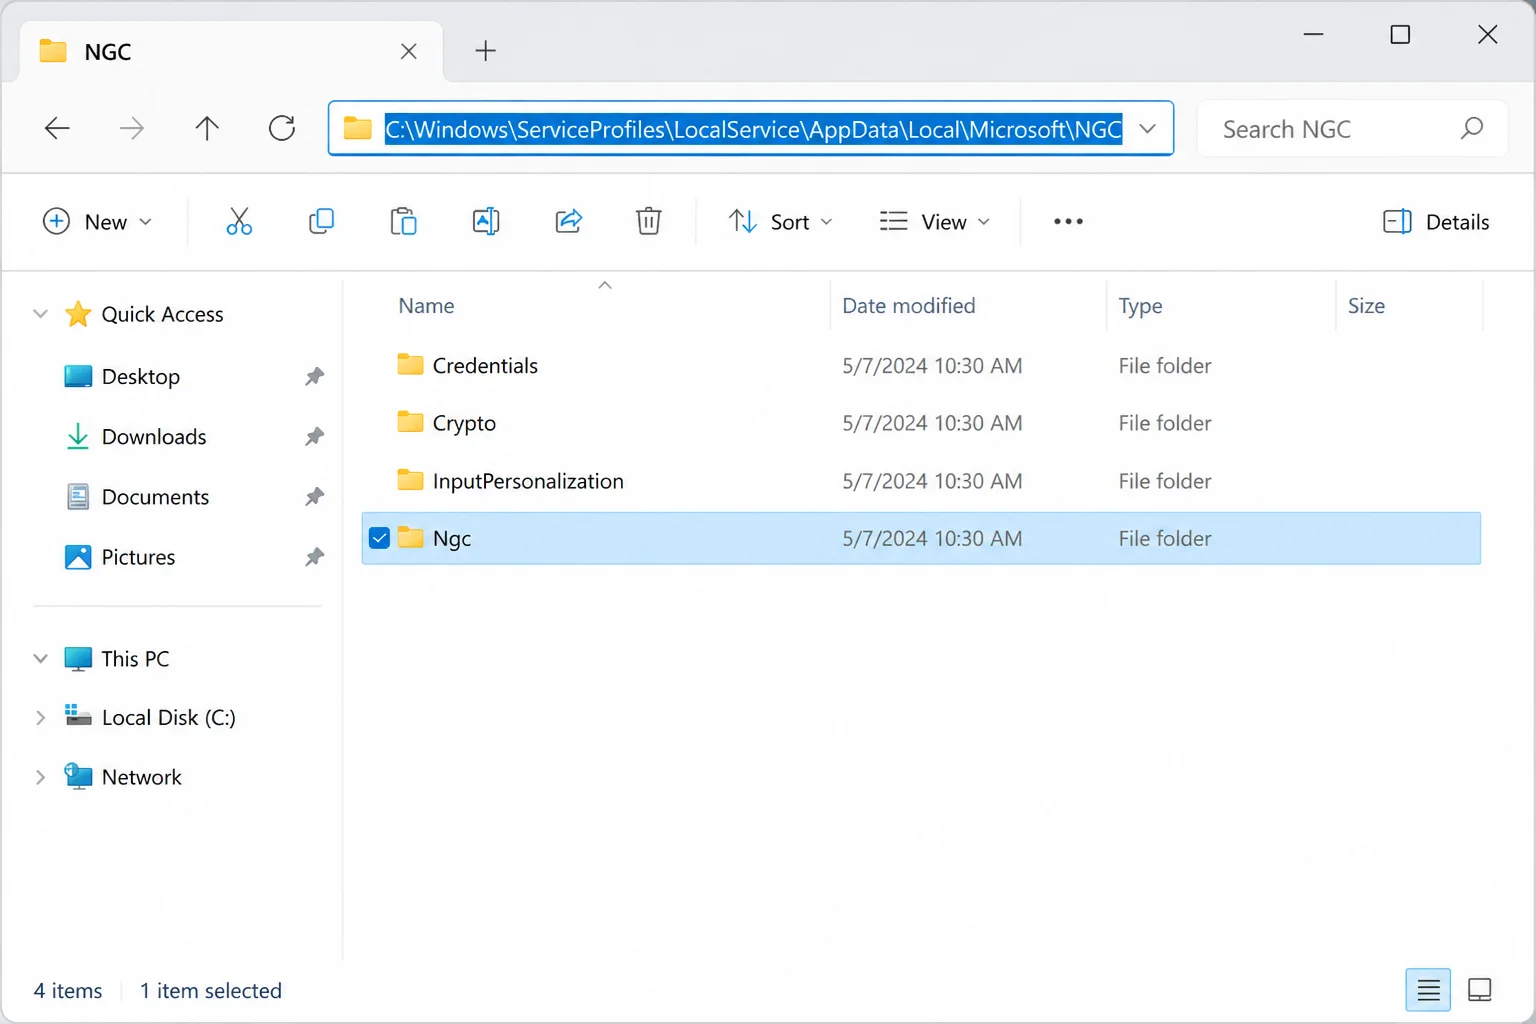Uncheck the Ngc folder checkbox
Screen dimensions: 1536x1024
pyautogui.click(x=379, y=538)
